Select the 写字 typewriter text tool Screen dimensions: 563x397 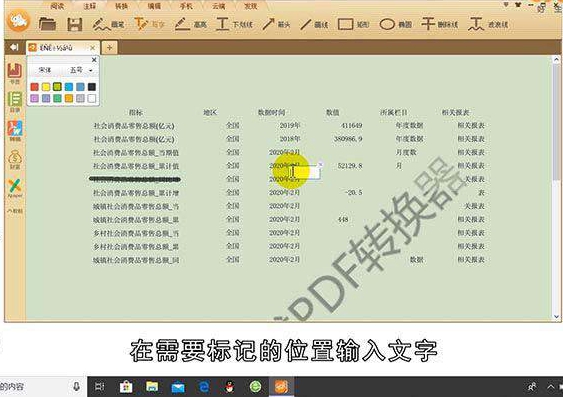pos(149,24)
